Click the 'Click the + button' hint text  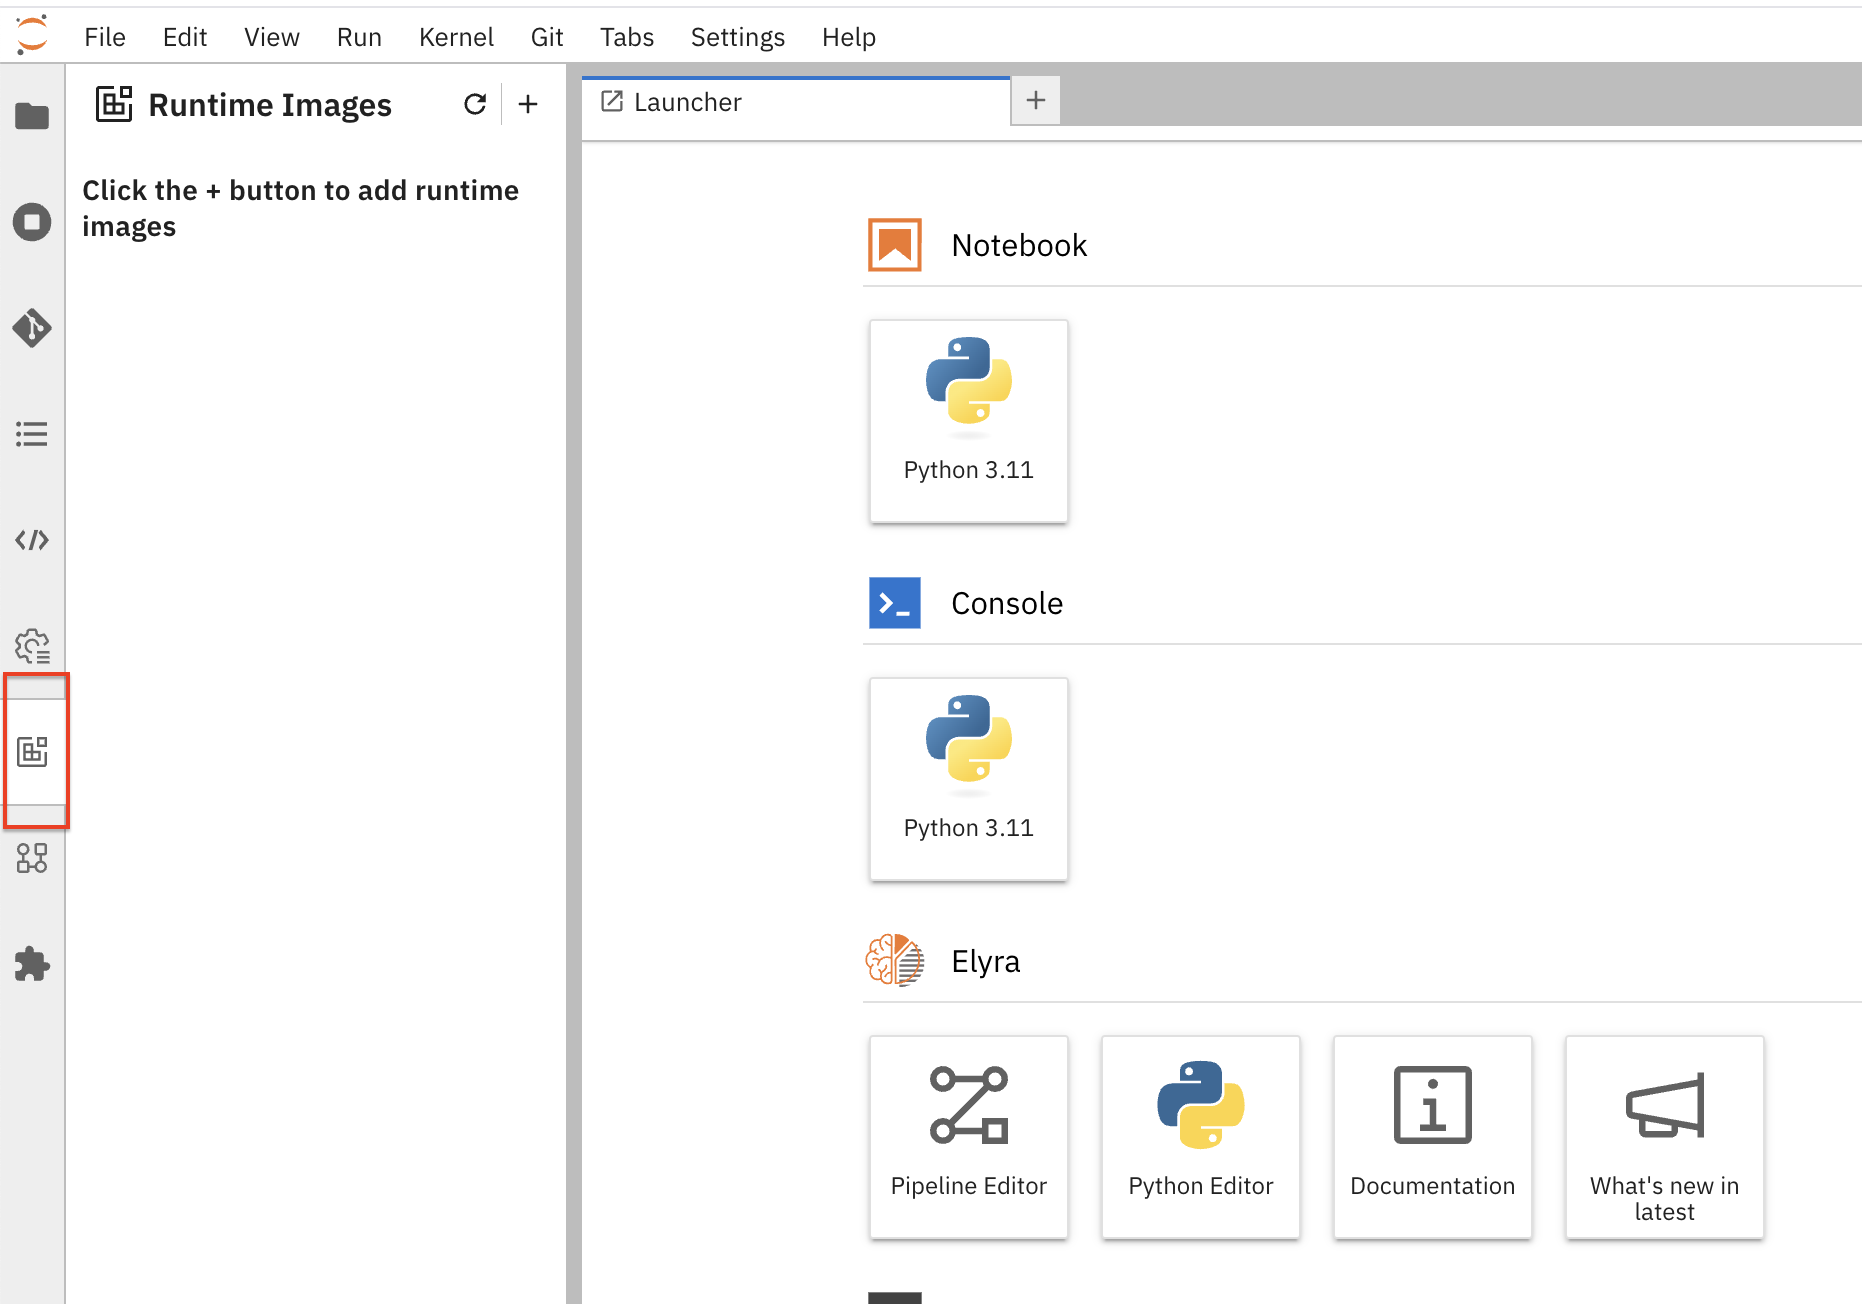coord(300,208)
